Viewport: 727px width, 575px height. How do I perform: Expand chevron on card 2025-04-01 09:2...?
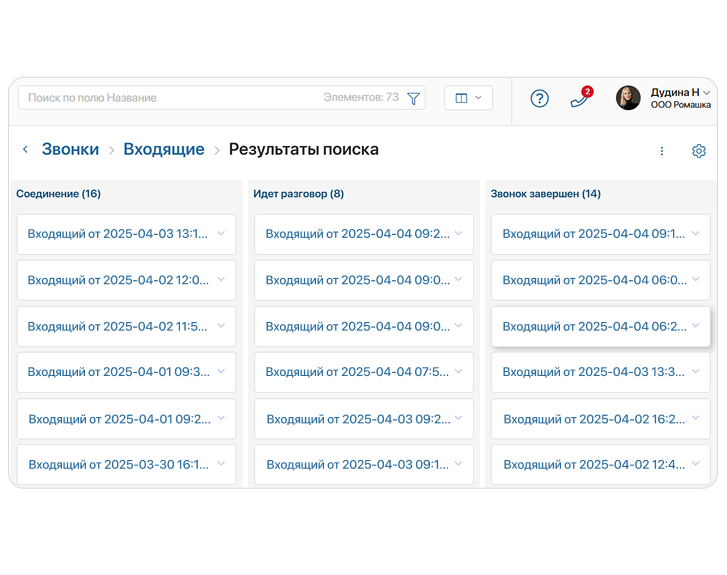(221, 418)
